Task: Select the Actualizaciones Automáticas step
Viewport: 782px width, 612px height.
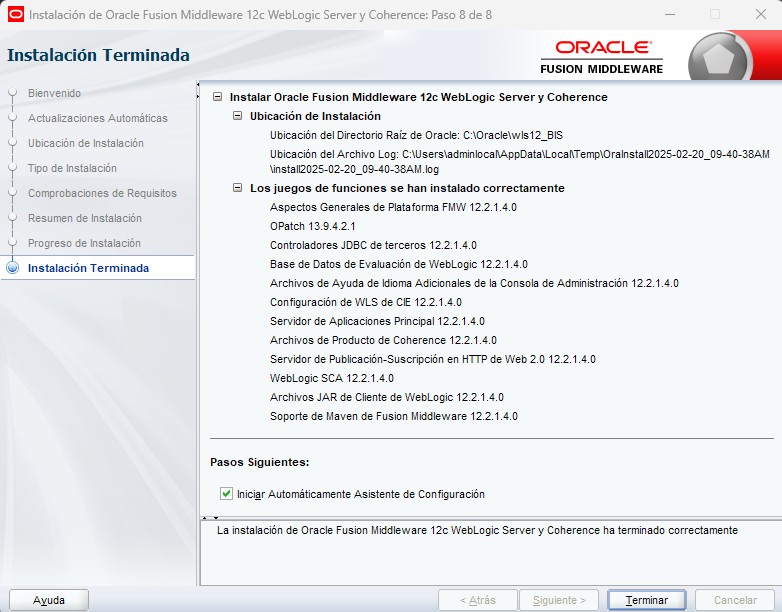Action: tap(98, 118)
